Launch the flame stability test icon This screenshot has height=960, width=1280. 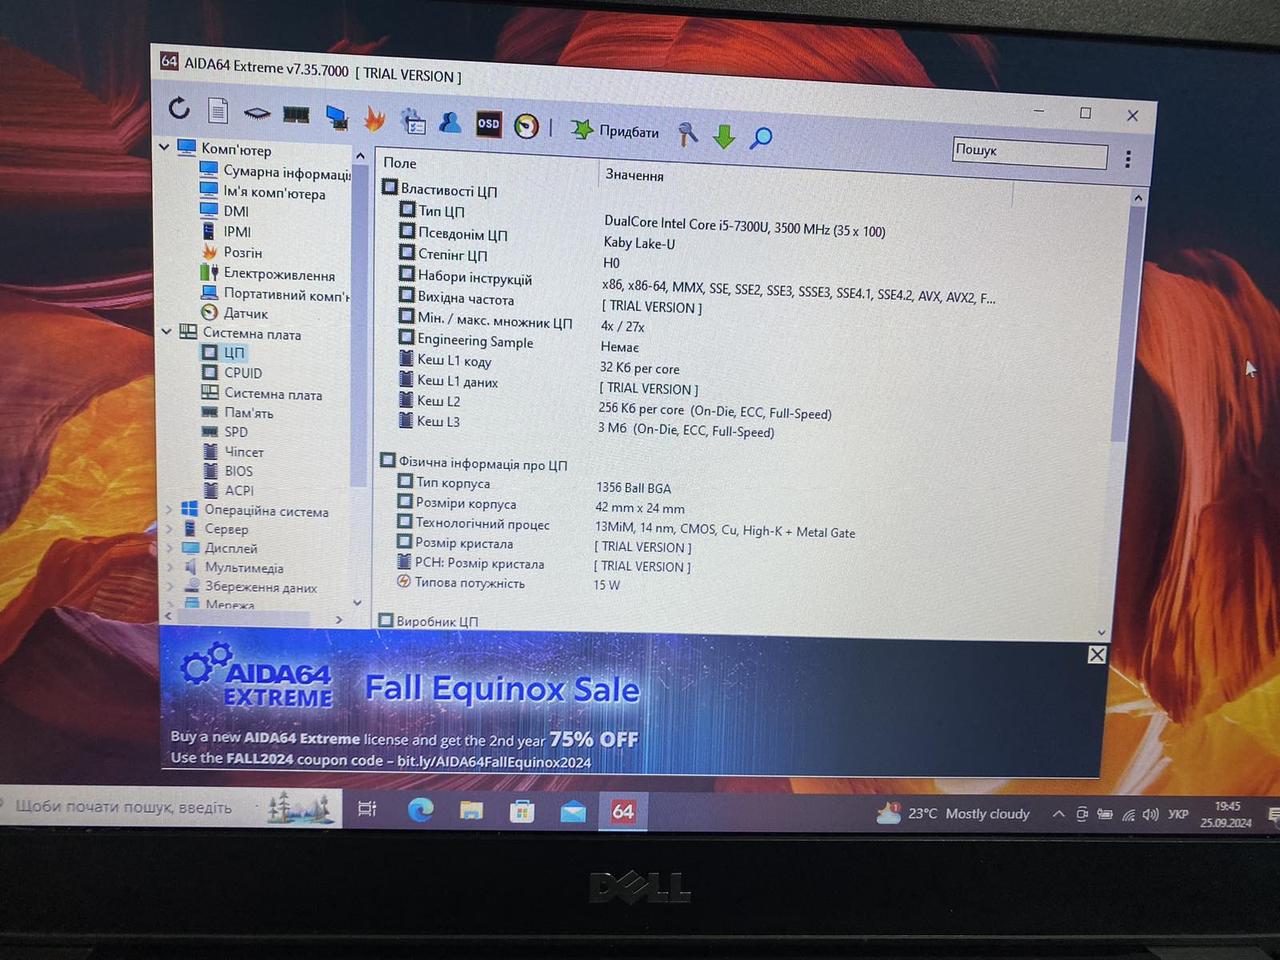tap(374, 119)
